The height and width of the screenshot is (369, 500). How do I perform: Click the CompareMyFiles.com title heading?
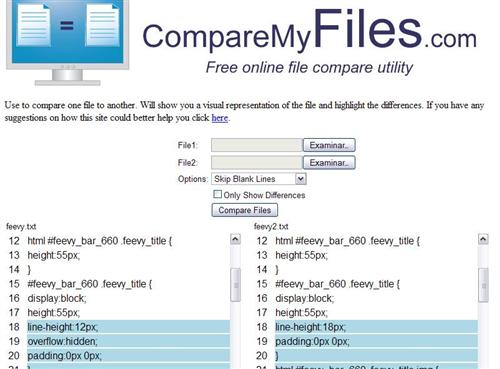point(310,31)
